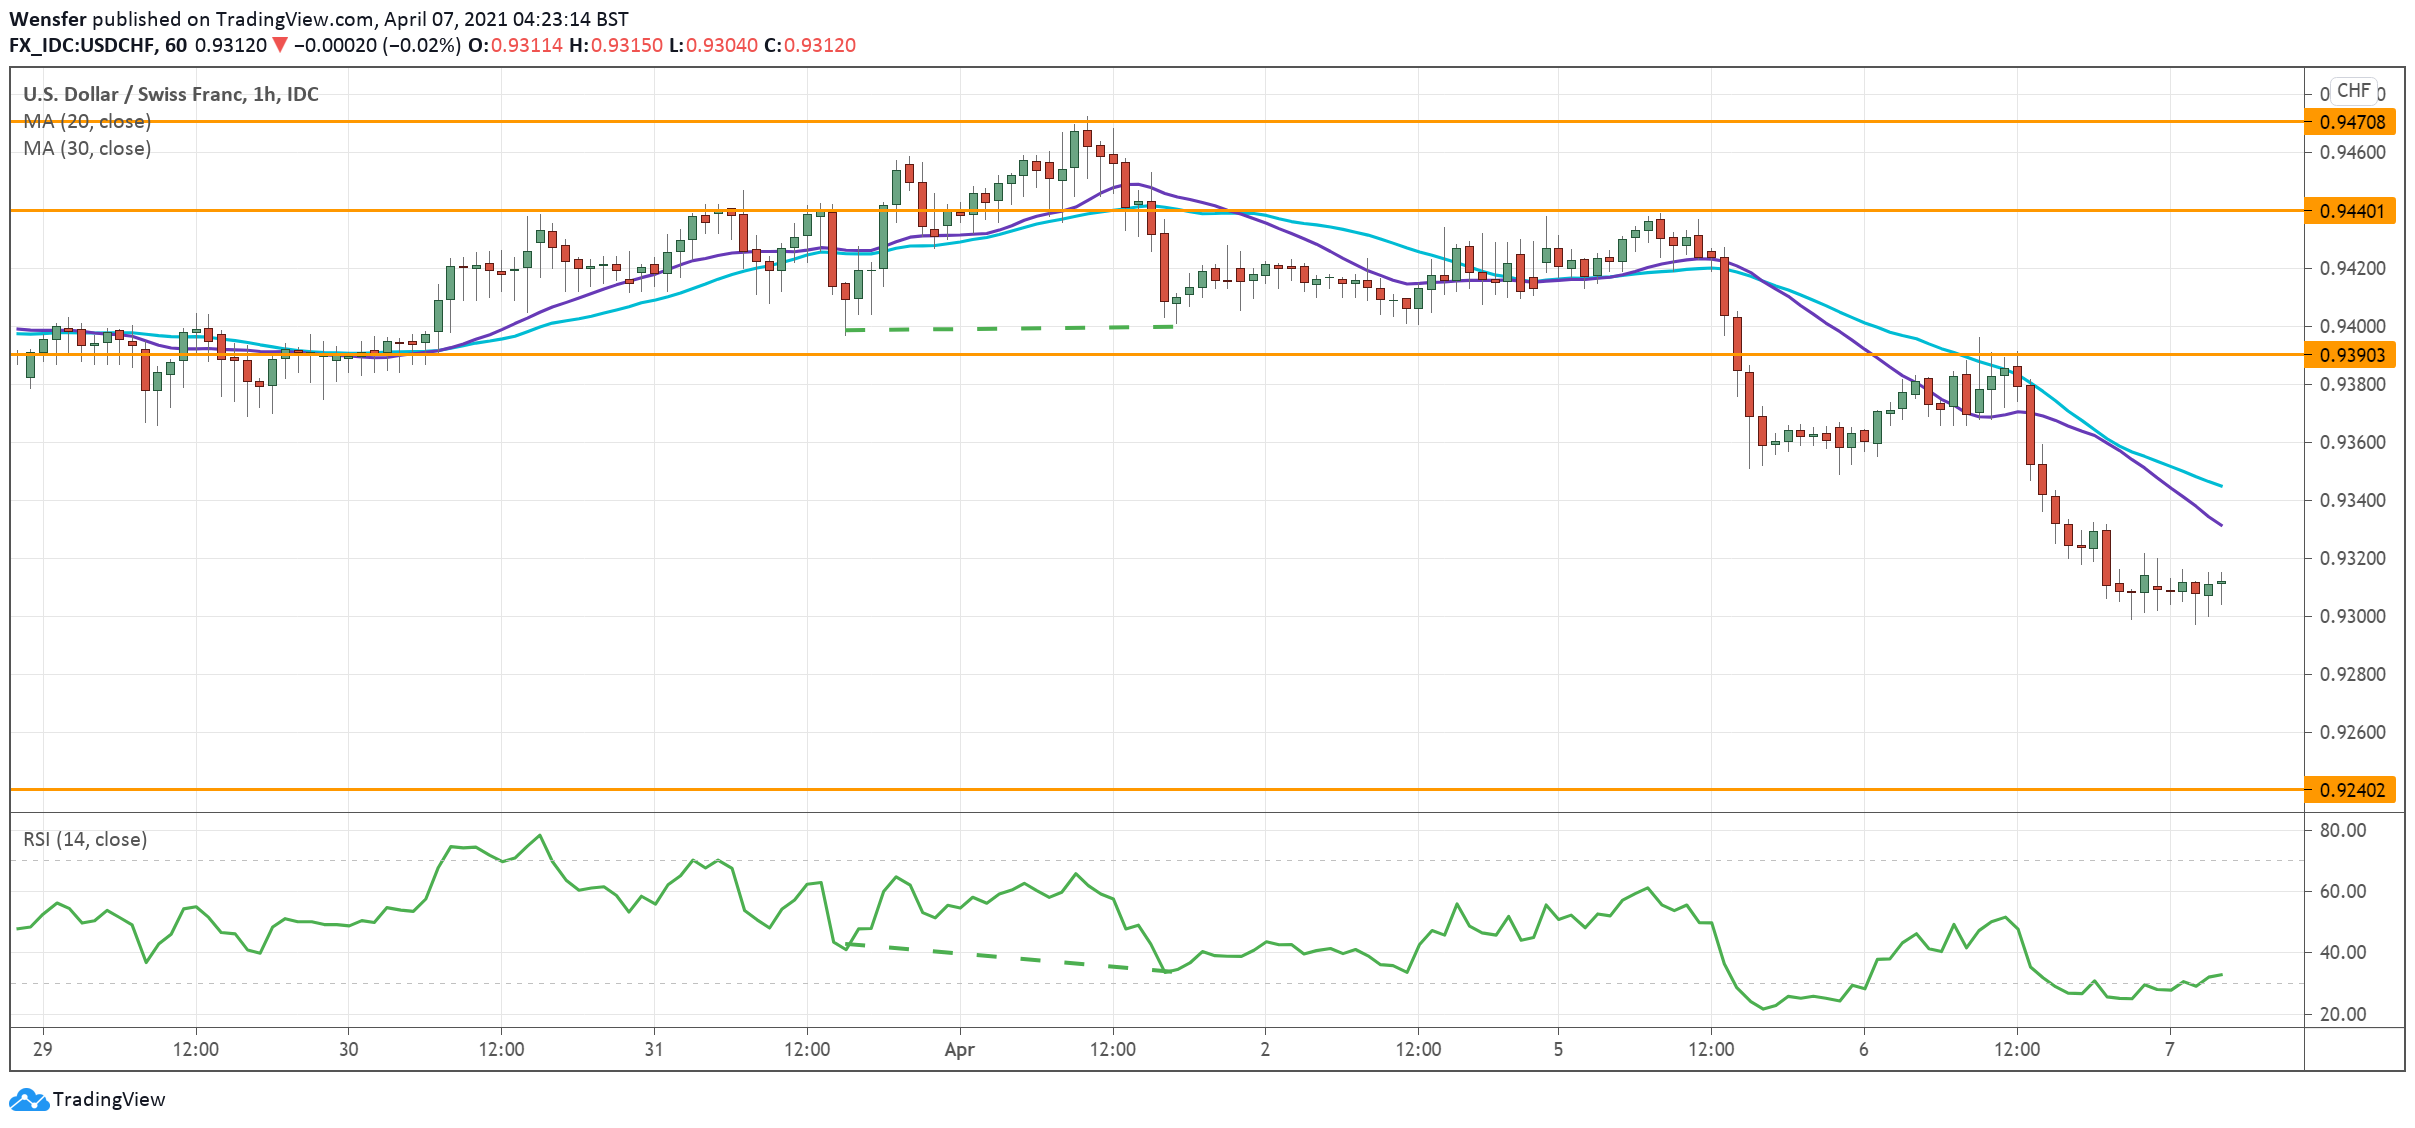The width and height of the screenshot is (2415, 1128).
Task: Click the 80.00 RSI scale value
Action: [x=2343, y=830]
